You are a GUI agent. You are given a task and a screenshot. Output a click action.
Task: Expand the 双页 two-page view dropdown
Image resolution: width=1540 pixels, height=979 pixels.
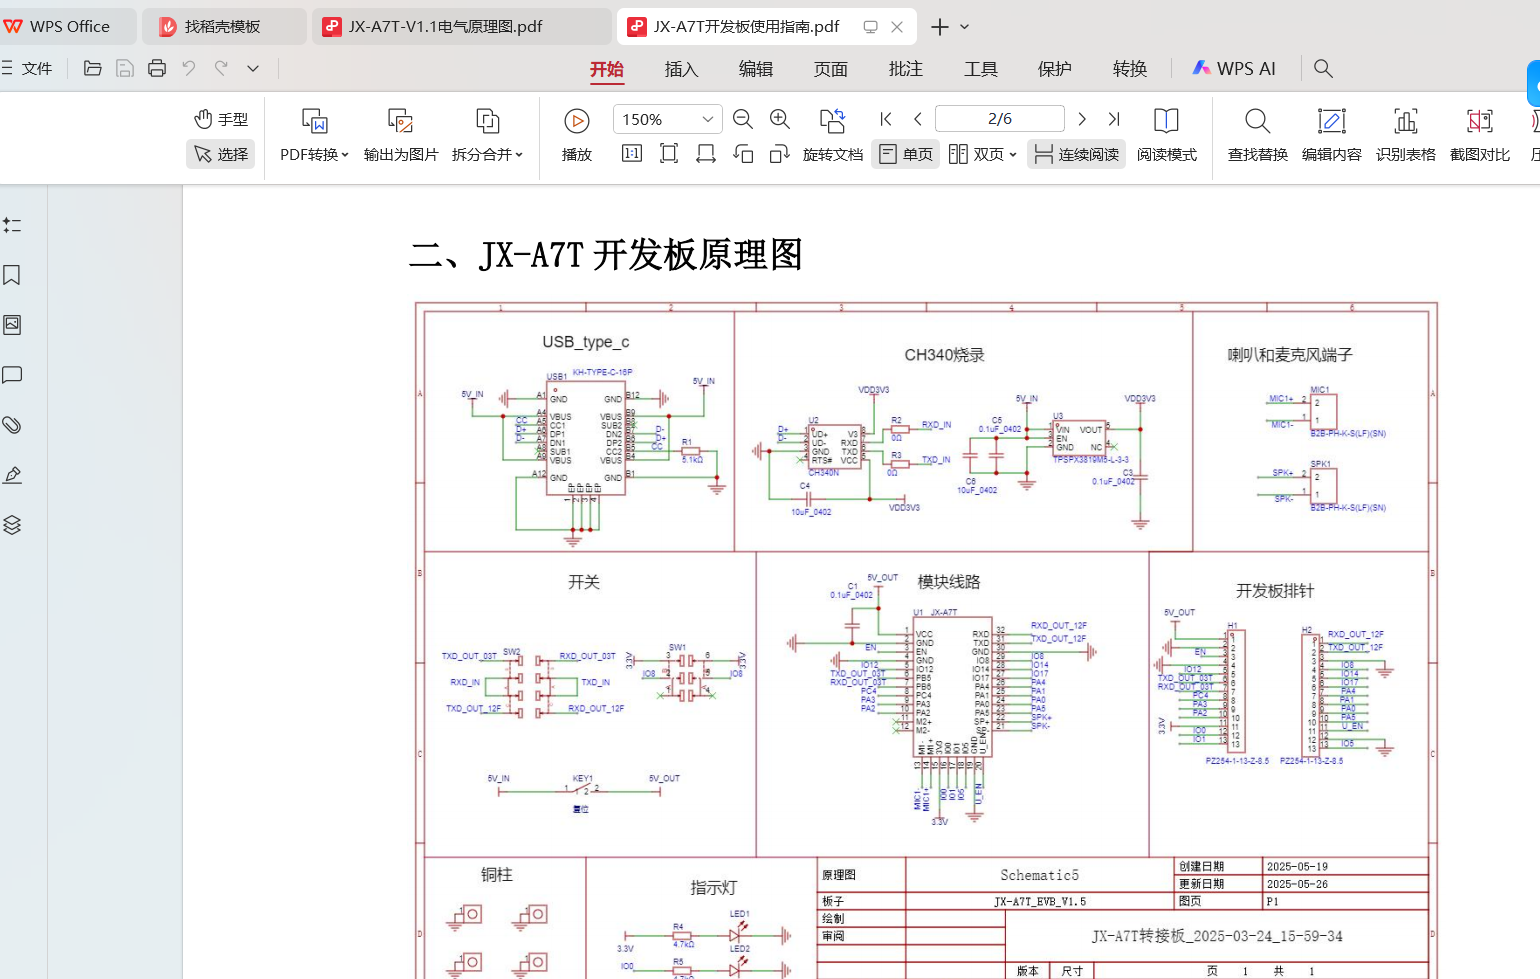[983, 153]
